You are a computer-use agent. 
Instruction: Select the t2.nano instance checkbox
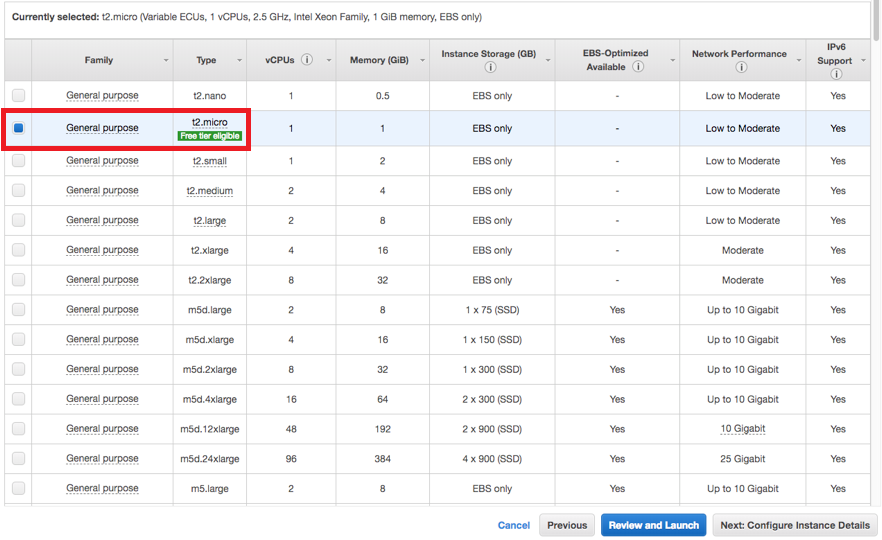[x=18, y=96]
